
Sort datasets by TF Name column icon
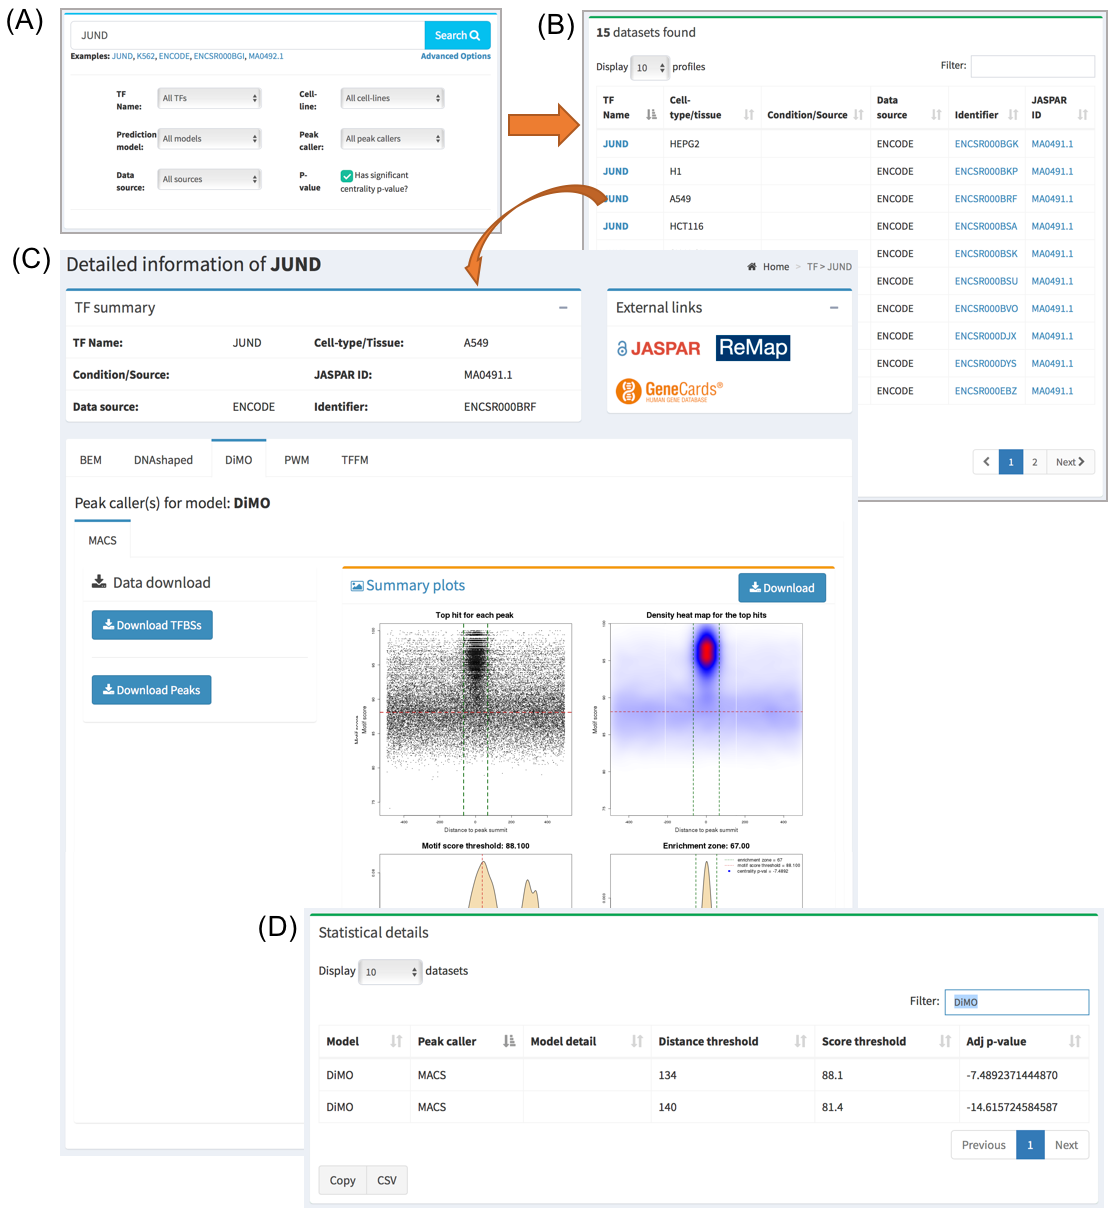651,115
